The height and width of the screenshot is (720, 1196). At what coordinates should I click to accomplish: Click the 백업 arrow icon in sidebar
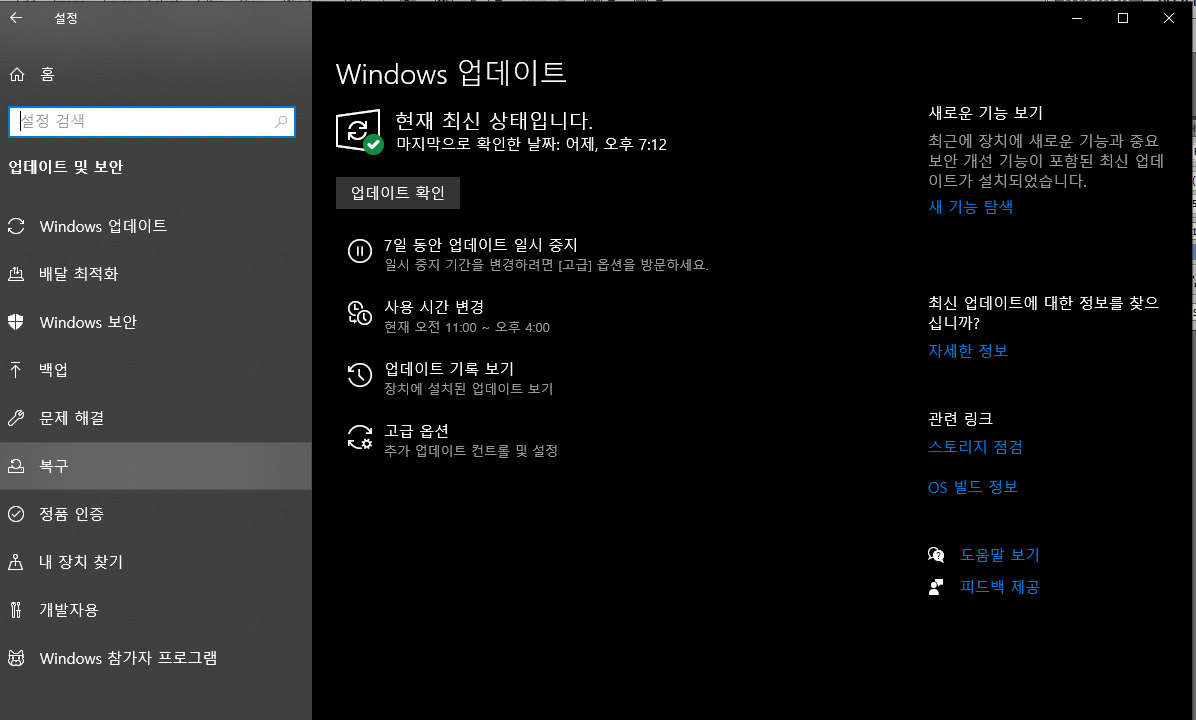16,370
